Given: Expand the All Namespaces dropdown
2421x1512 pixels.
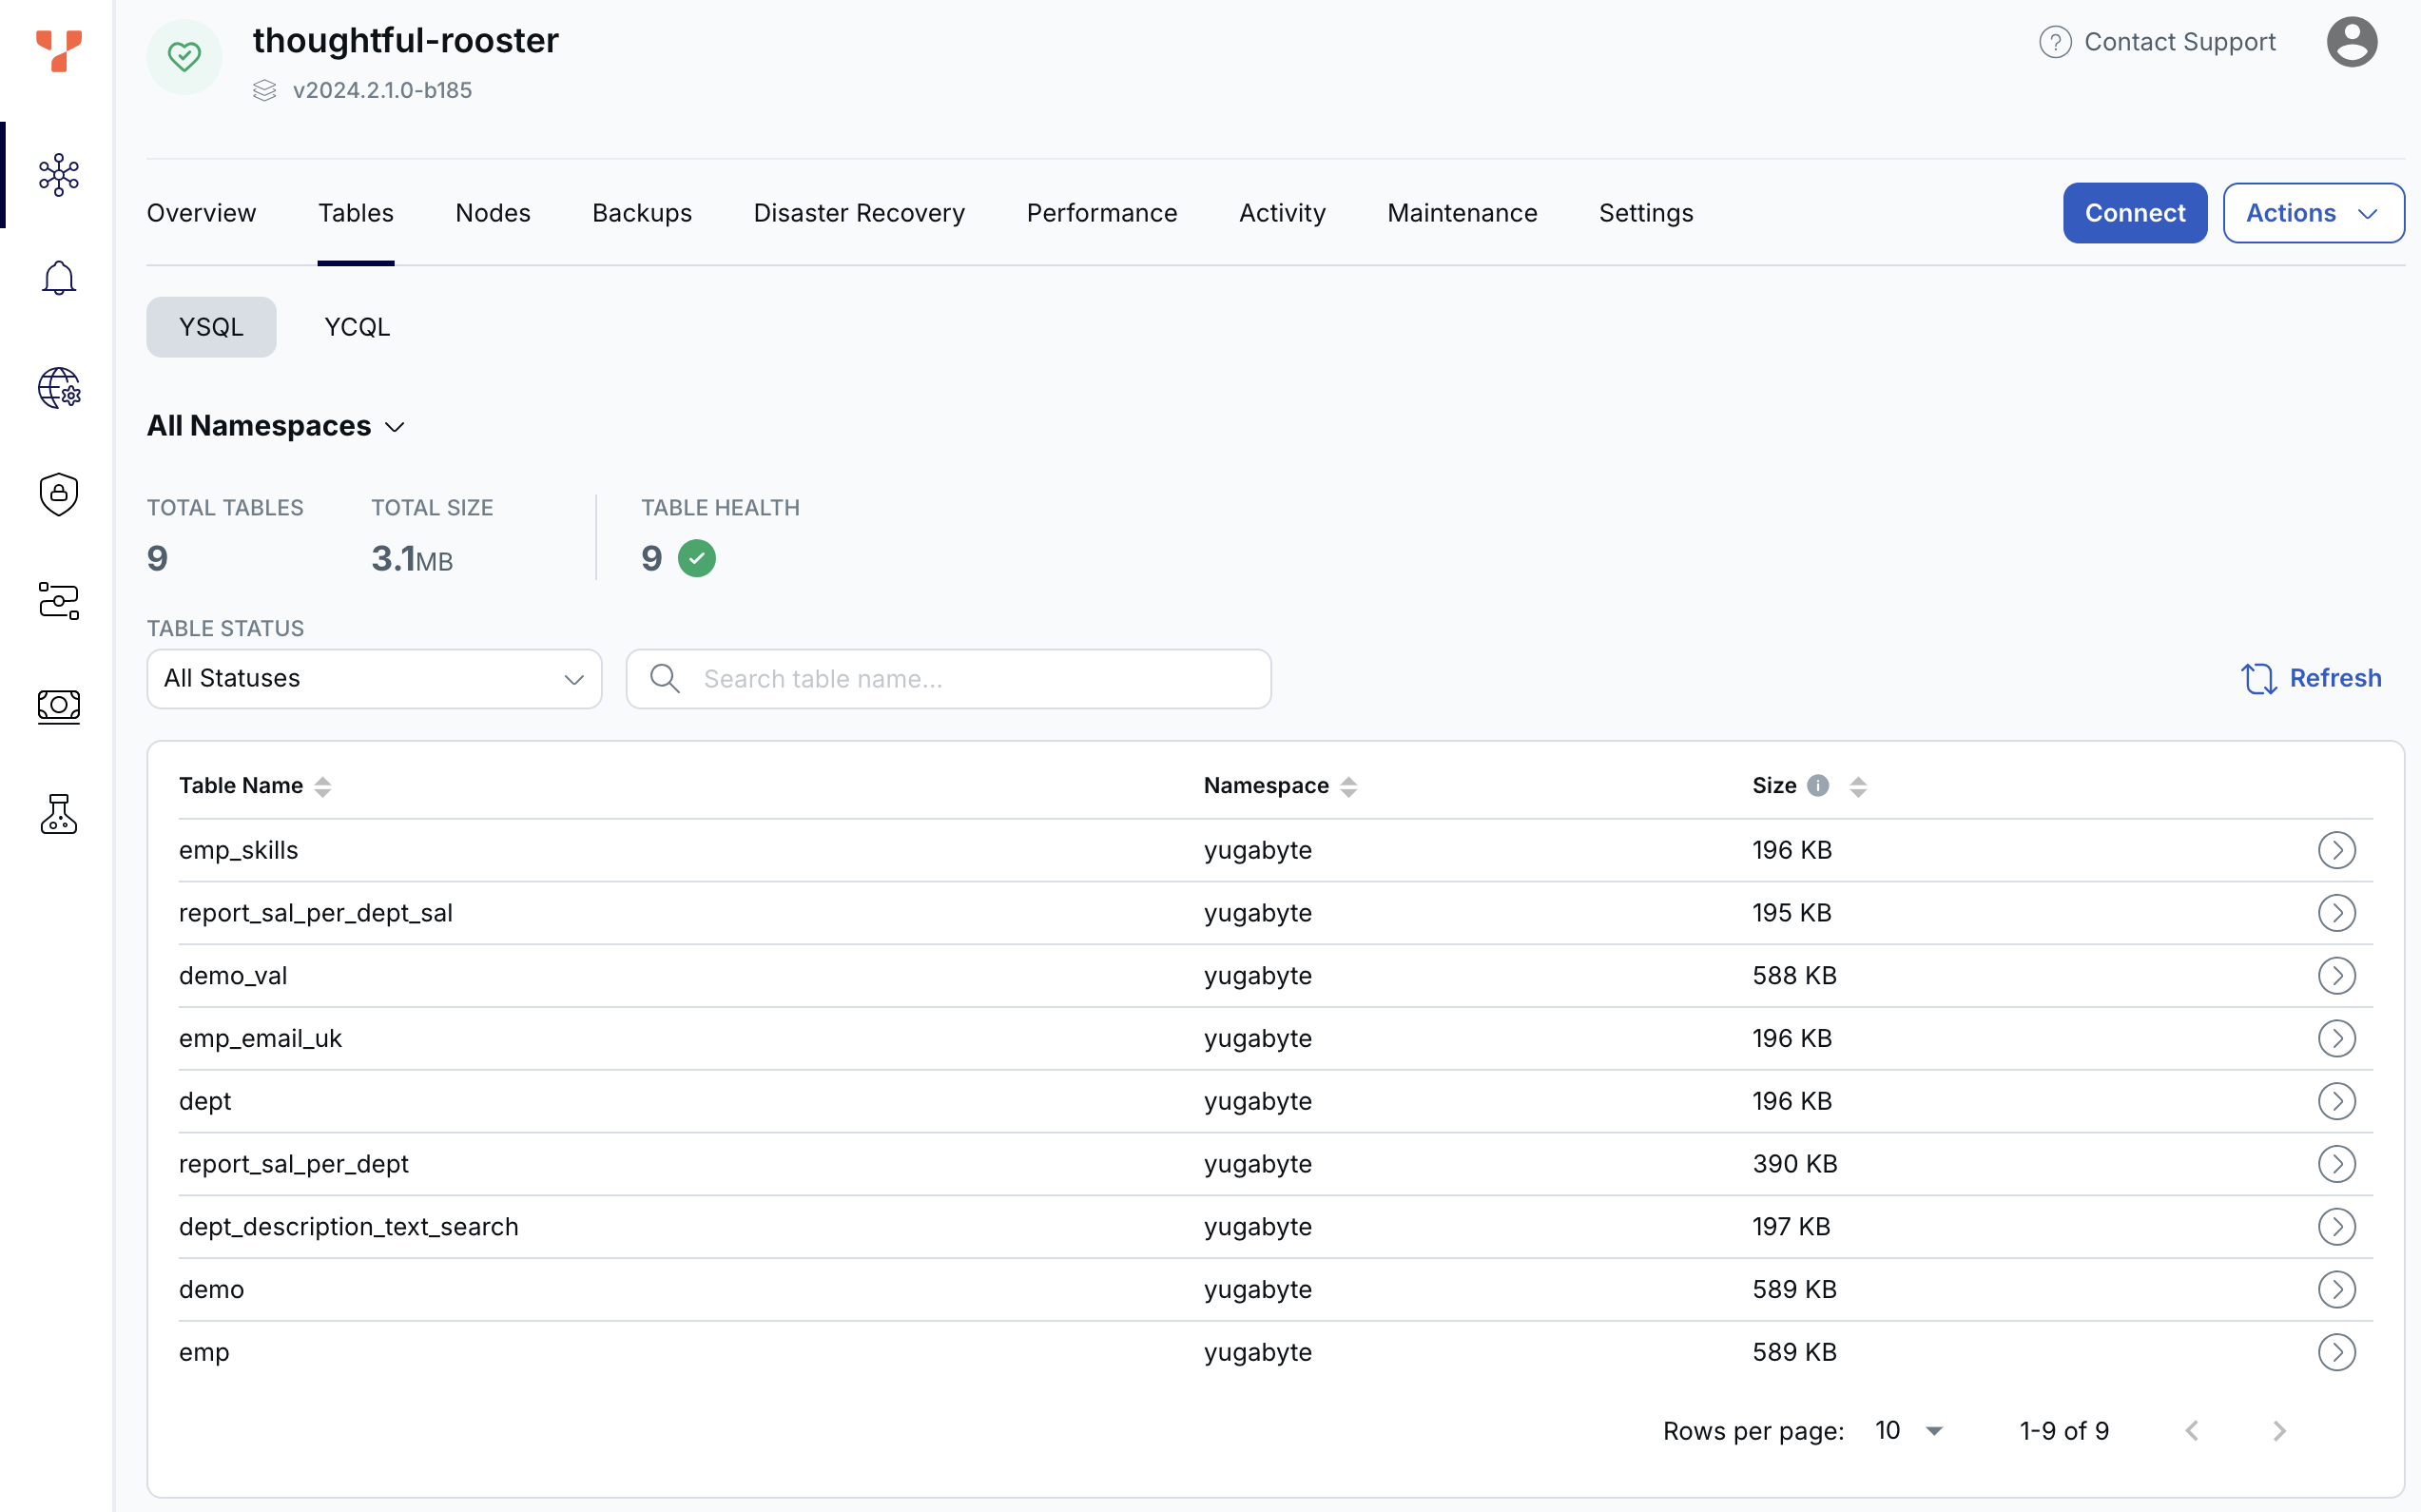Looking at the screenshot, I should click(275, 425).
